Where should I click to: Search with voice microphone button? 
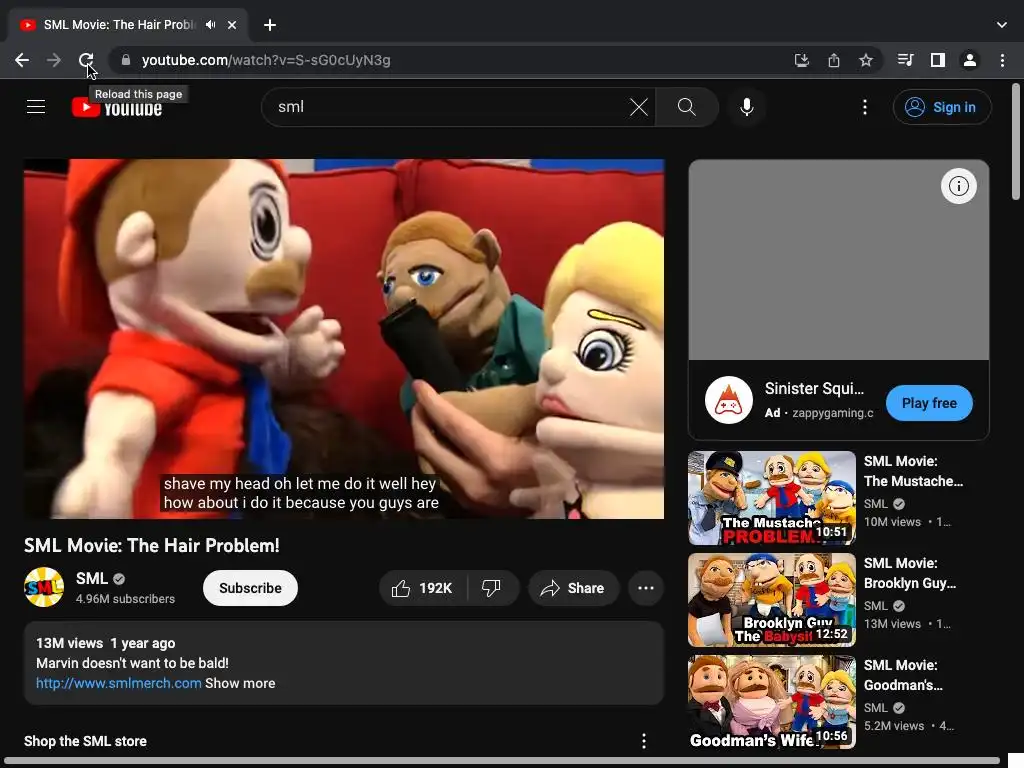pyautogui.click(x=746, y=106)
